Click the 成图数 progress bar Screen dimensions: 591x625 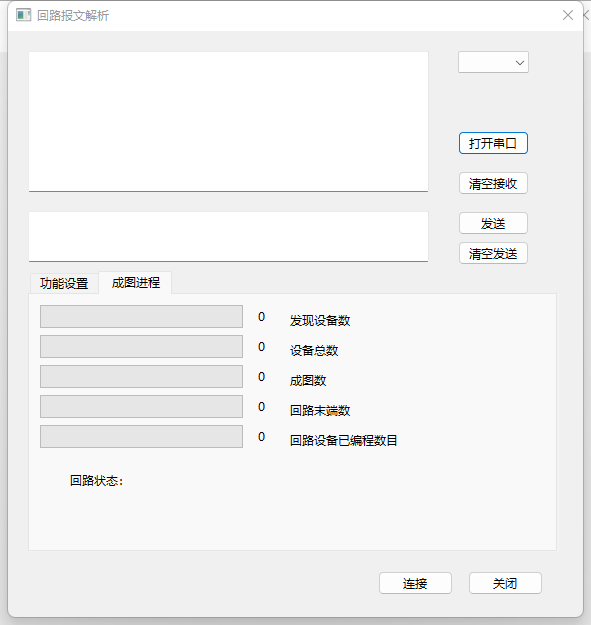click(x=141, y=376)
